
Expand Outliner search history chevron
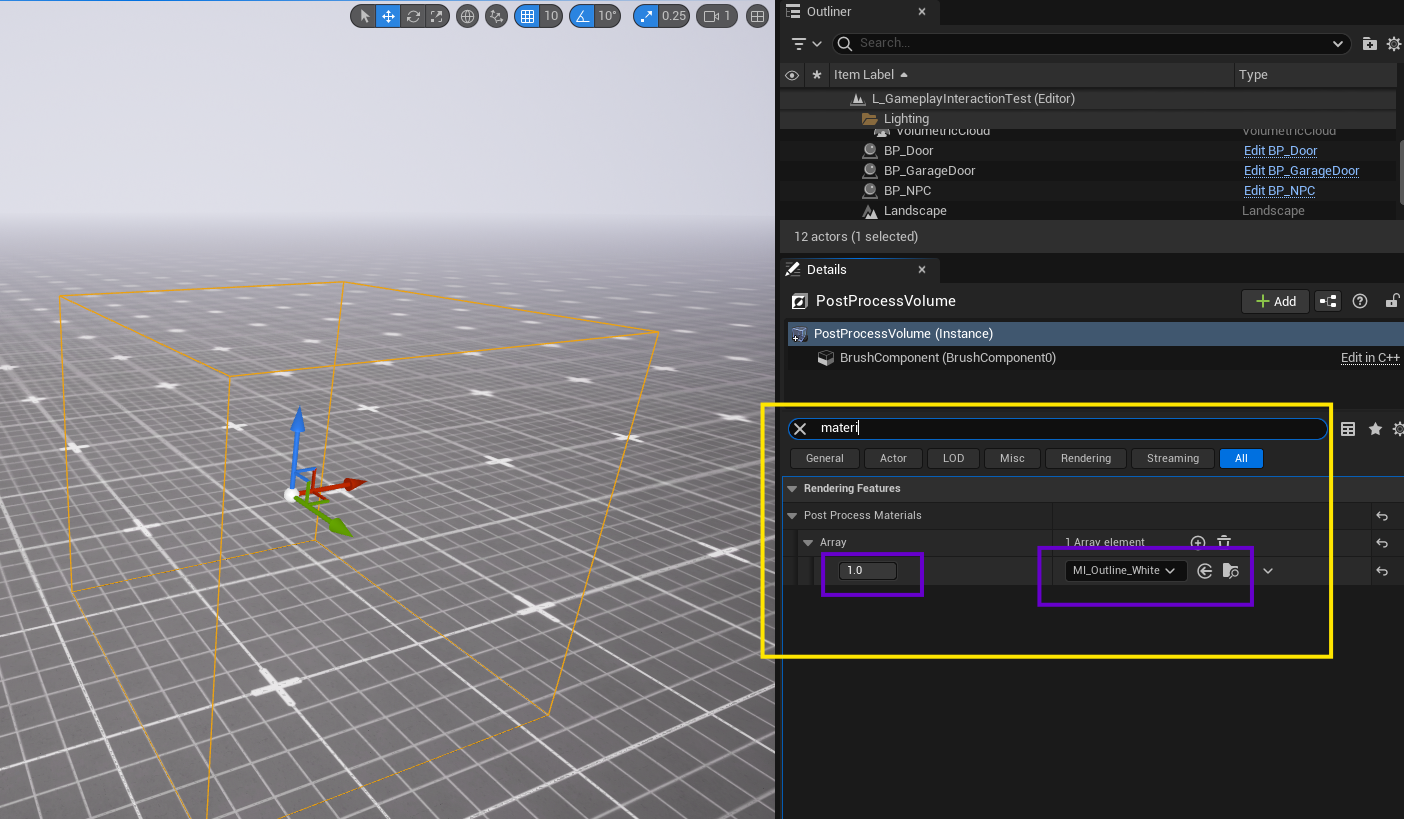1339,44
